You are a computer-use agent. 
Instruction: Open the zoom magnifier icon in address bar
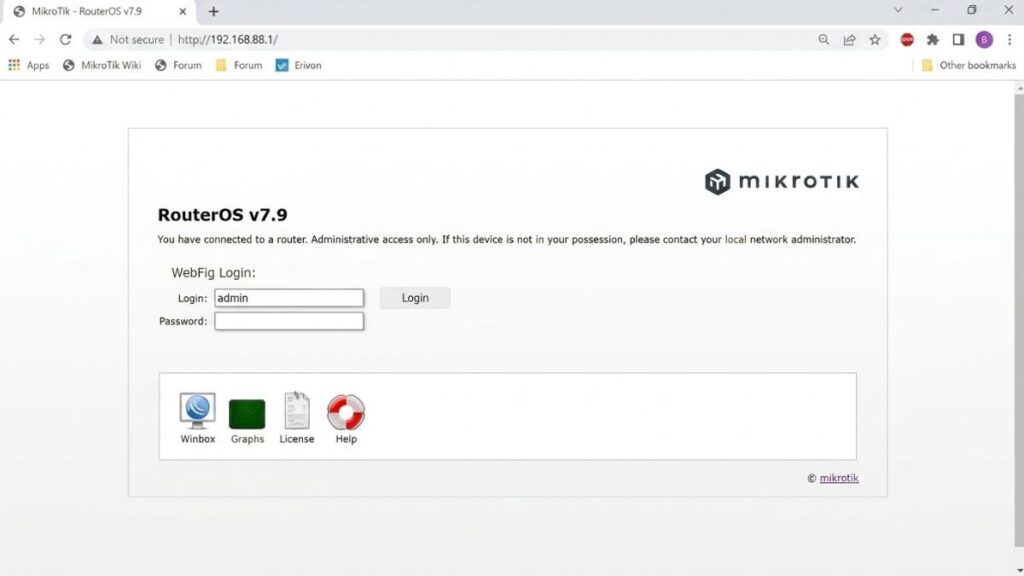point(824,40)
